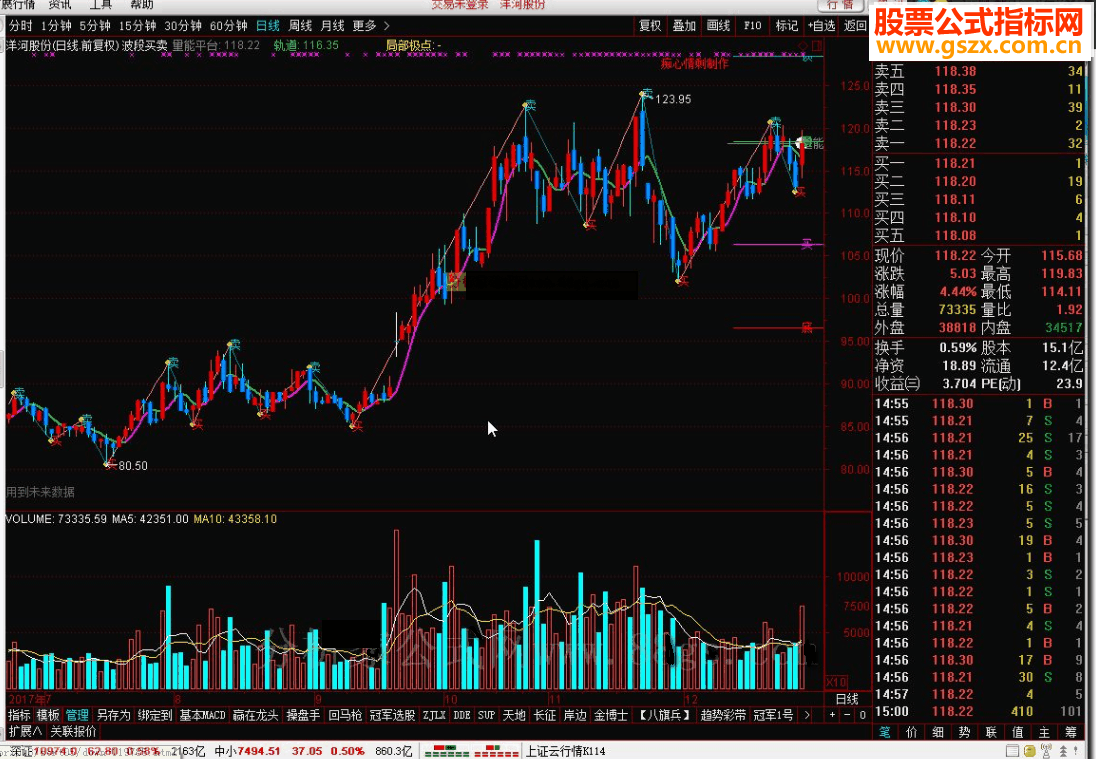Viewport: 1096px width, 759px height.
Task: Switch chart to 分时 intraday view
Action: (x=20, y=26)
